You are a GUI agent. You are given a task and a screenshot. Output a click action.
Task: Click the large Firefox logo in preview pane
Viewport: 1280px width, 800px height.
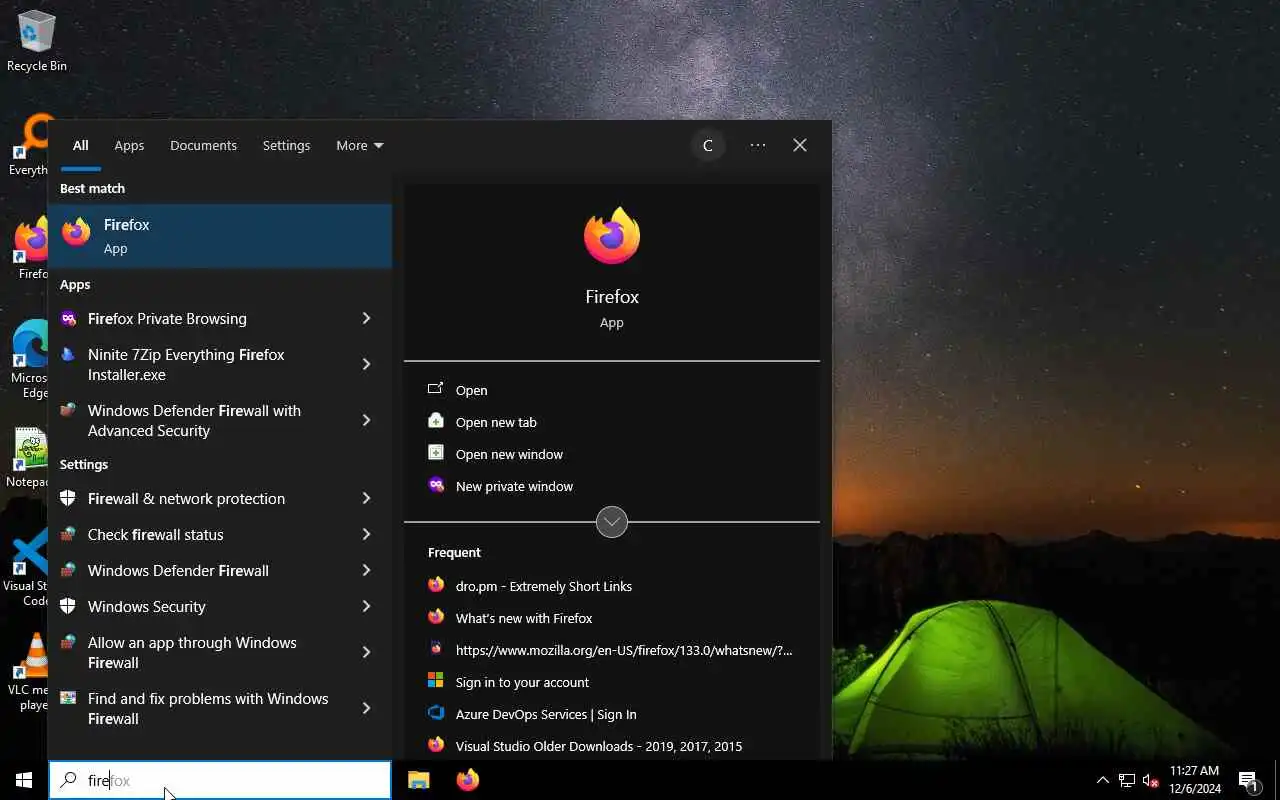point(612,236)
